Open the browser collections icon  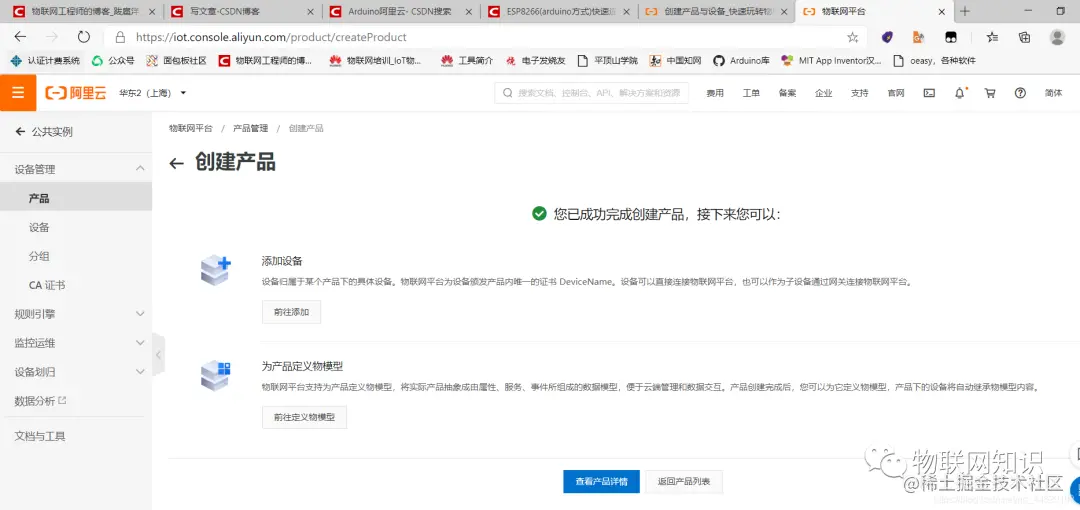1024,37
